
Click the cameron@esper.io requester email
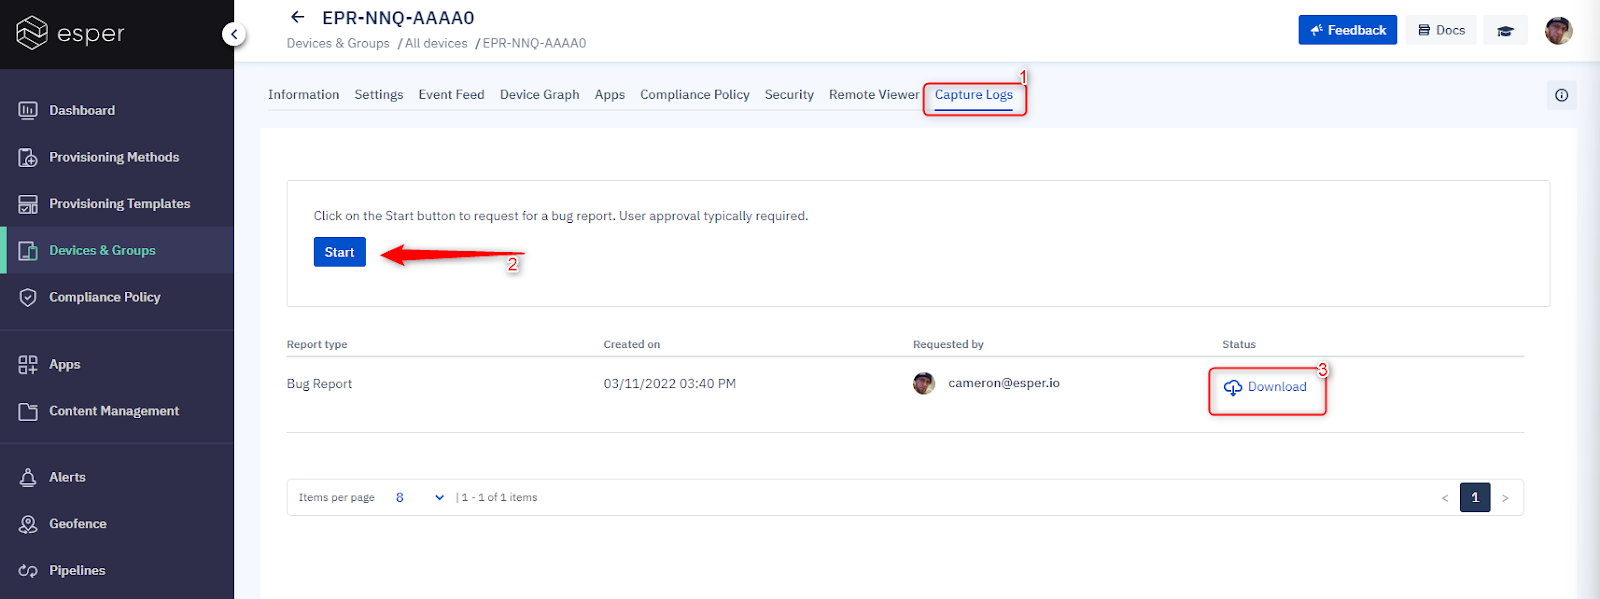pos(1004,383)
